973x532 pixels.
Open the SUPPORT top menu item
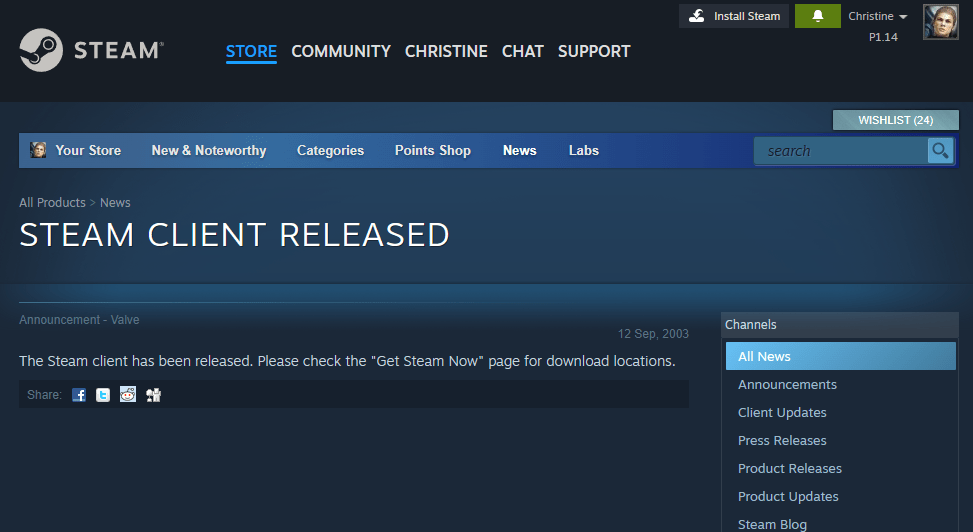coord(594,51)
